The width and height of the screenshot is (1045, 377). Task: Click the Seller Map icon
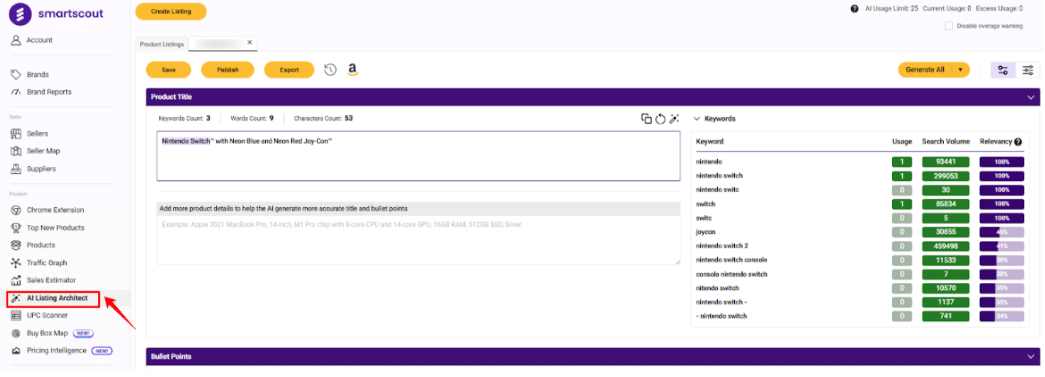point(17,151)
